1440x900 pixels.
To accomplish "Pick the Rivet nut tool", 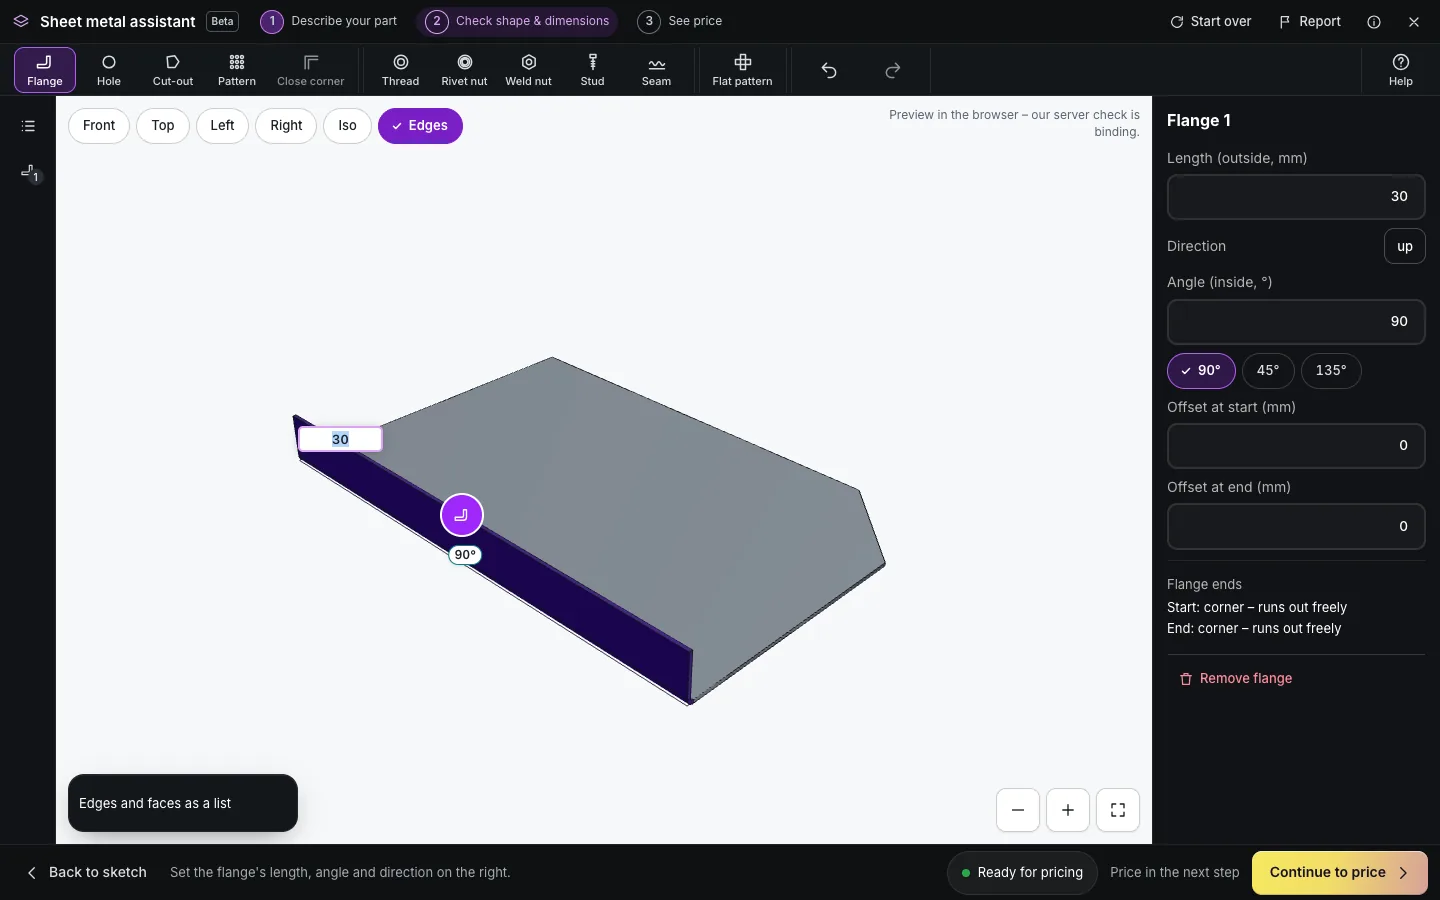I will 465,70.
